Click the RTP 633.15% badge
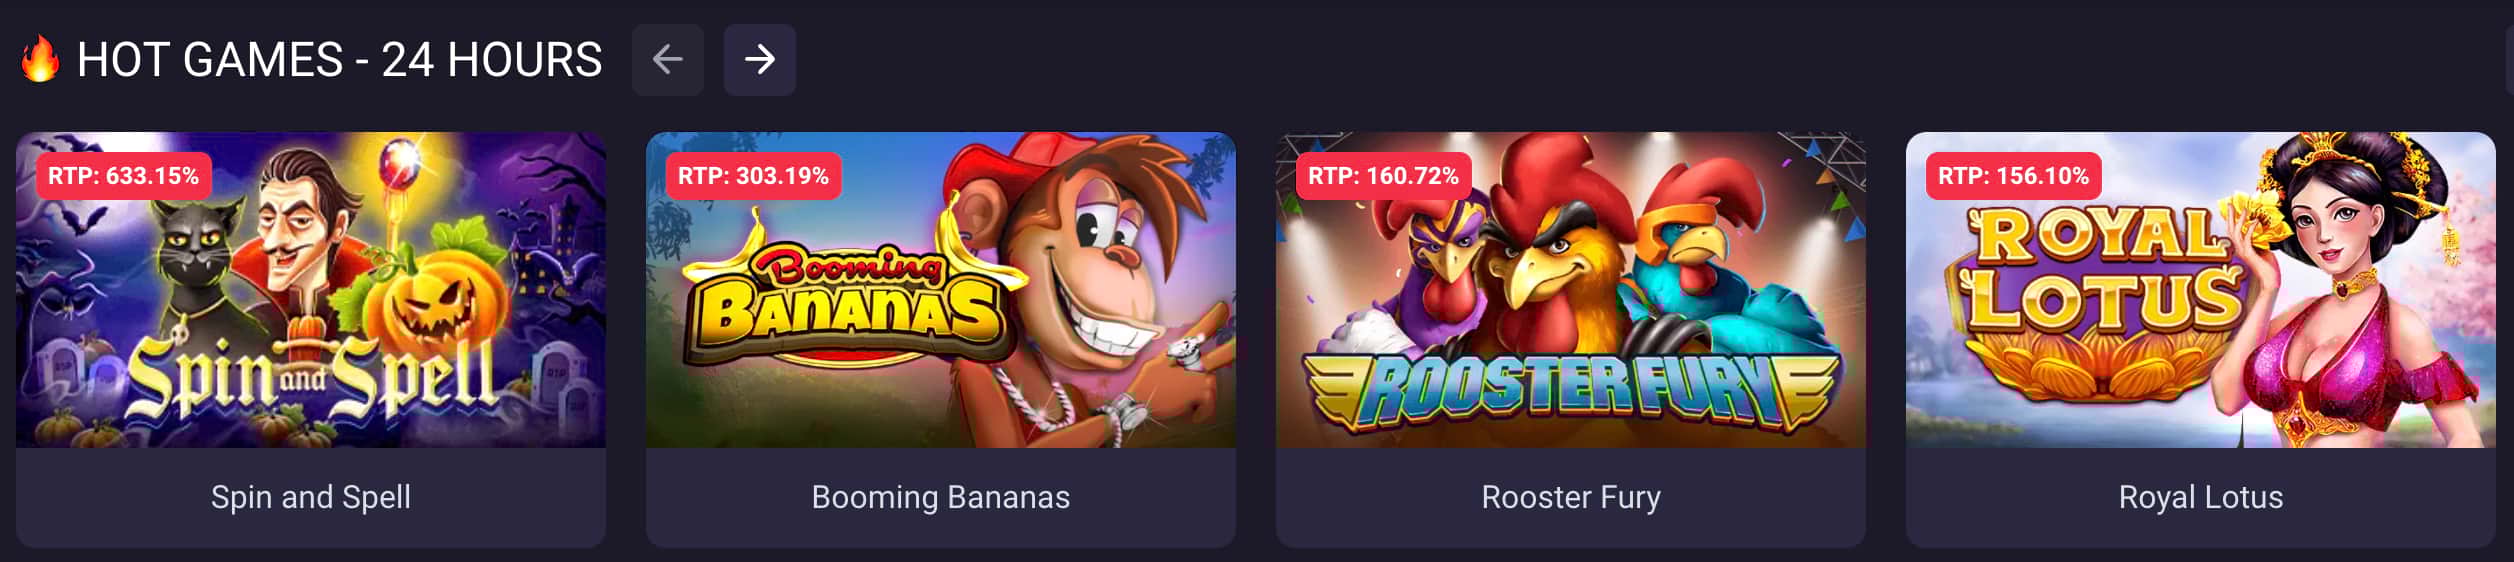Viewport: 2514px width, 562px height. coord(123,176)
